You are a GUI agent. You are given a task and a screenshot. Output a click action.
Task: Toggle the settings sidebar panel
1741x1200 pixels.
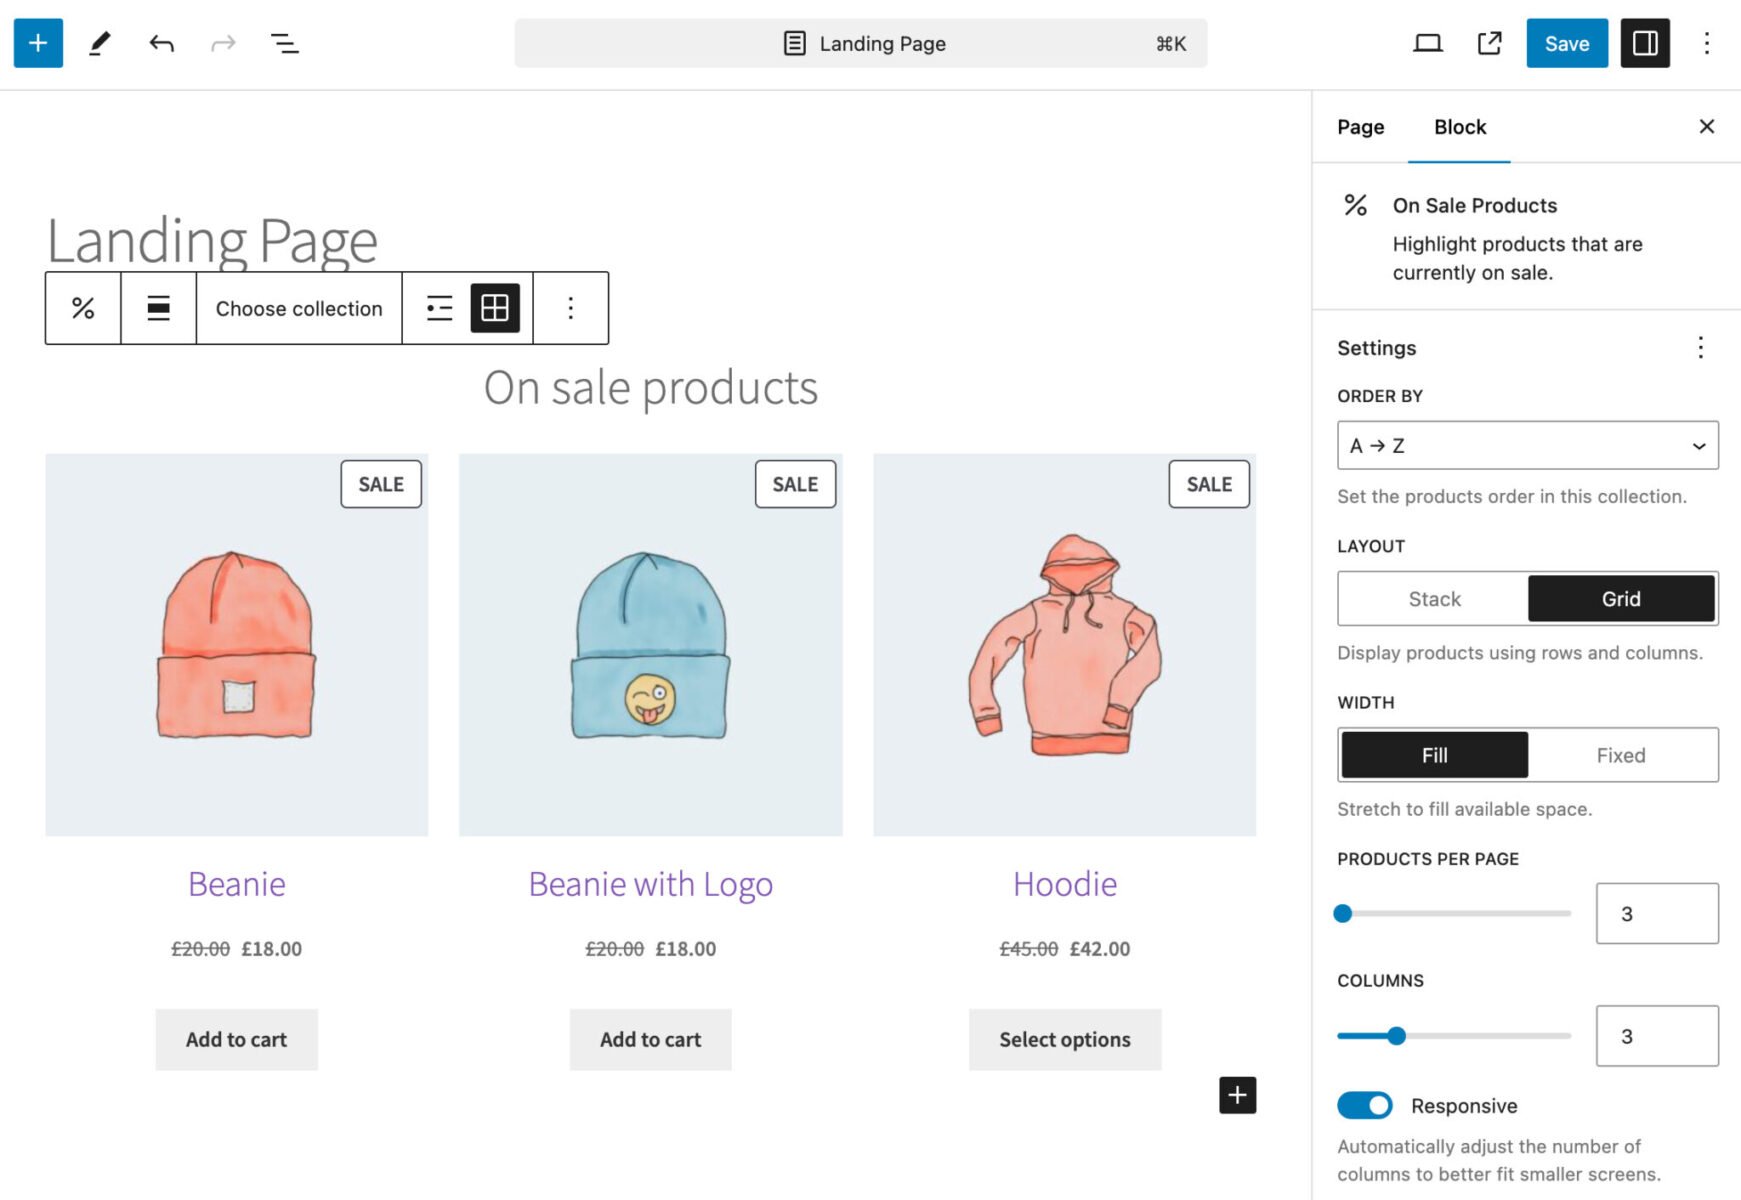(x=1645, y=43)
